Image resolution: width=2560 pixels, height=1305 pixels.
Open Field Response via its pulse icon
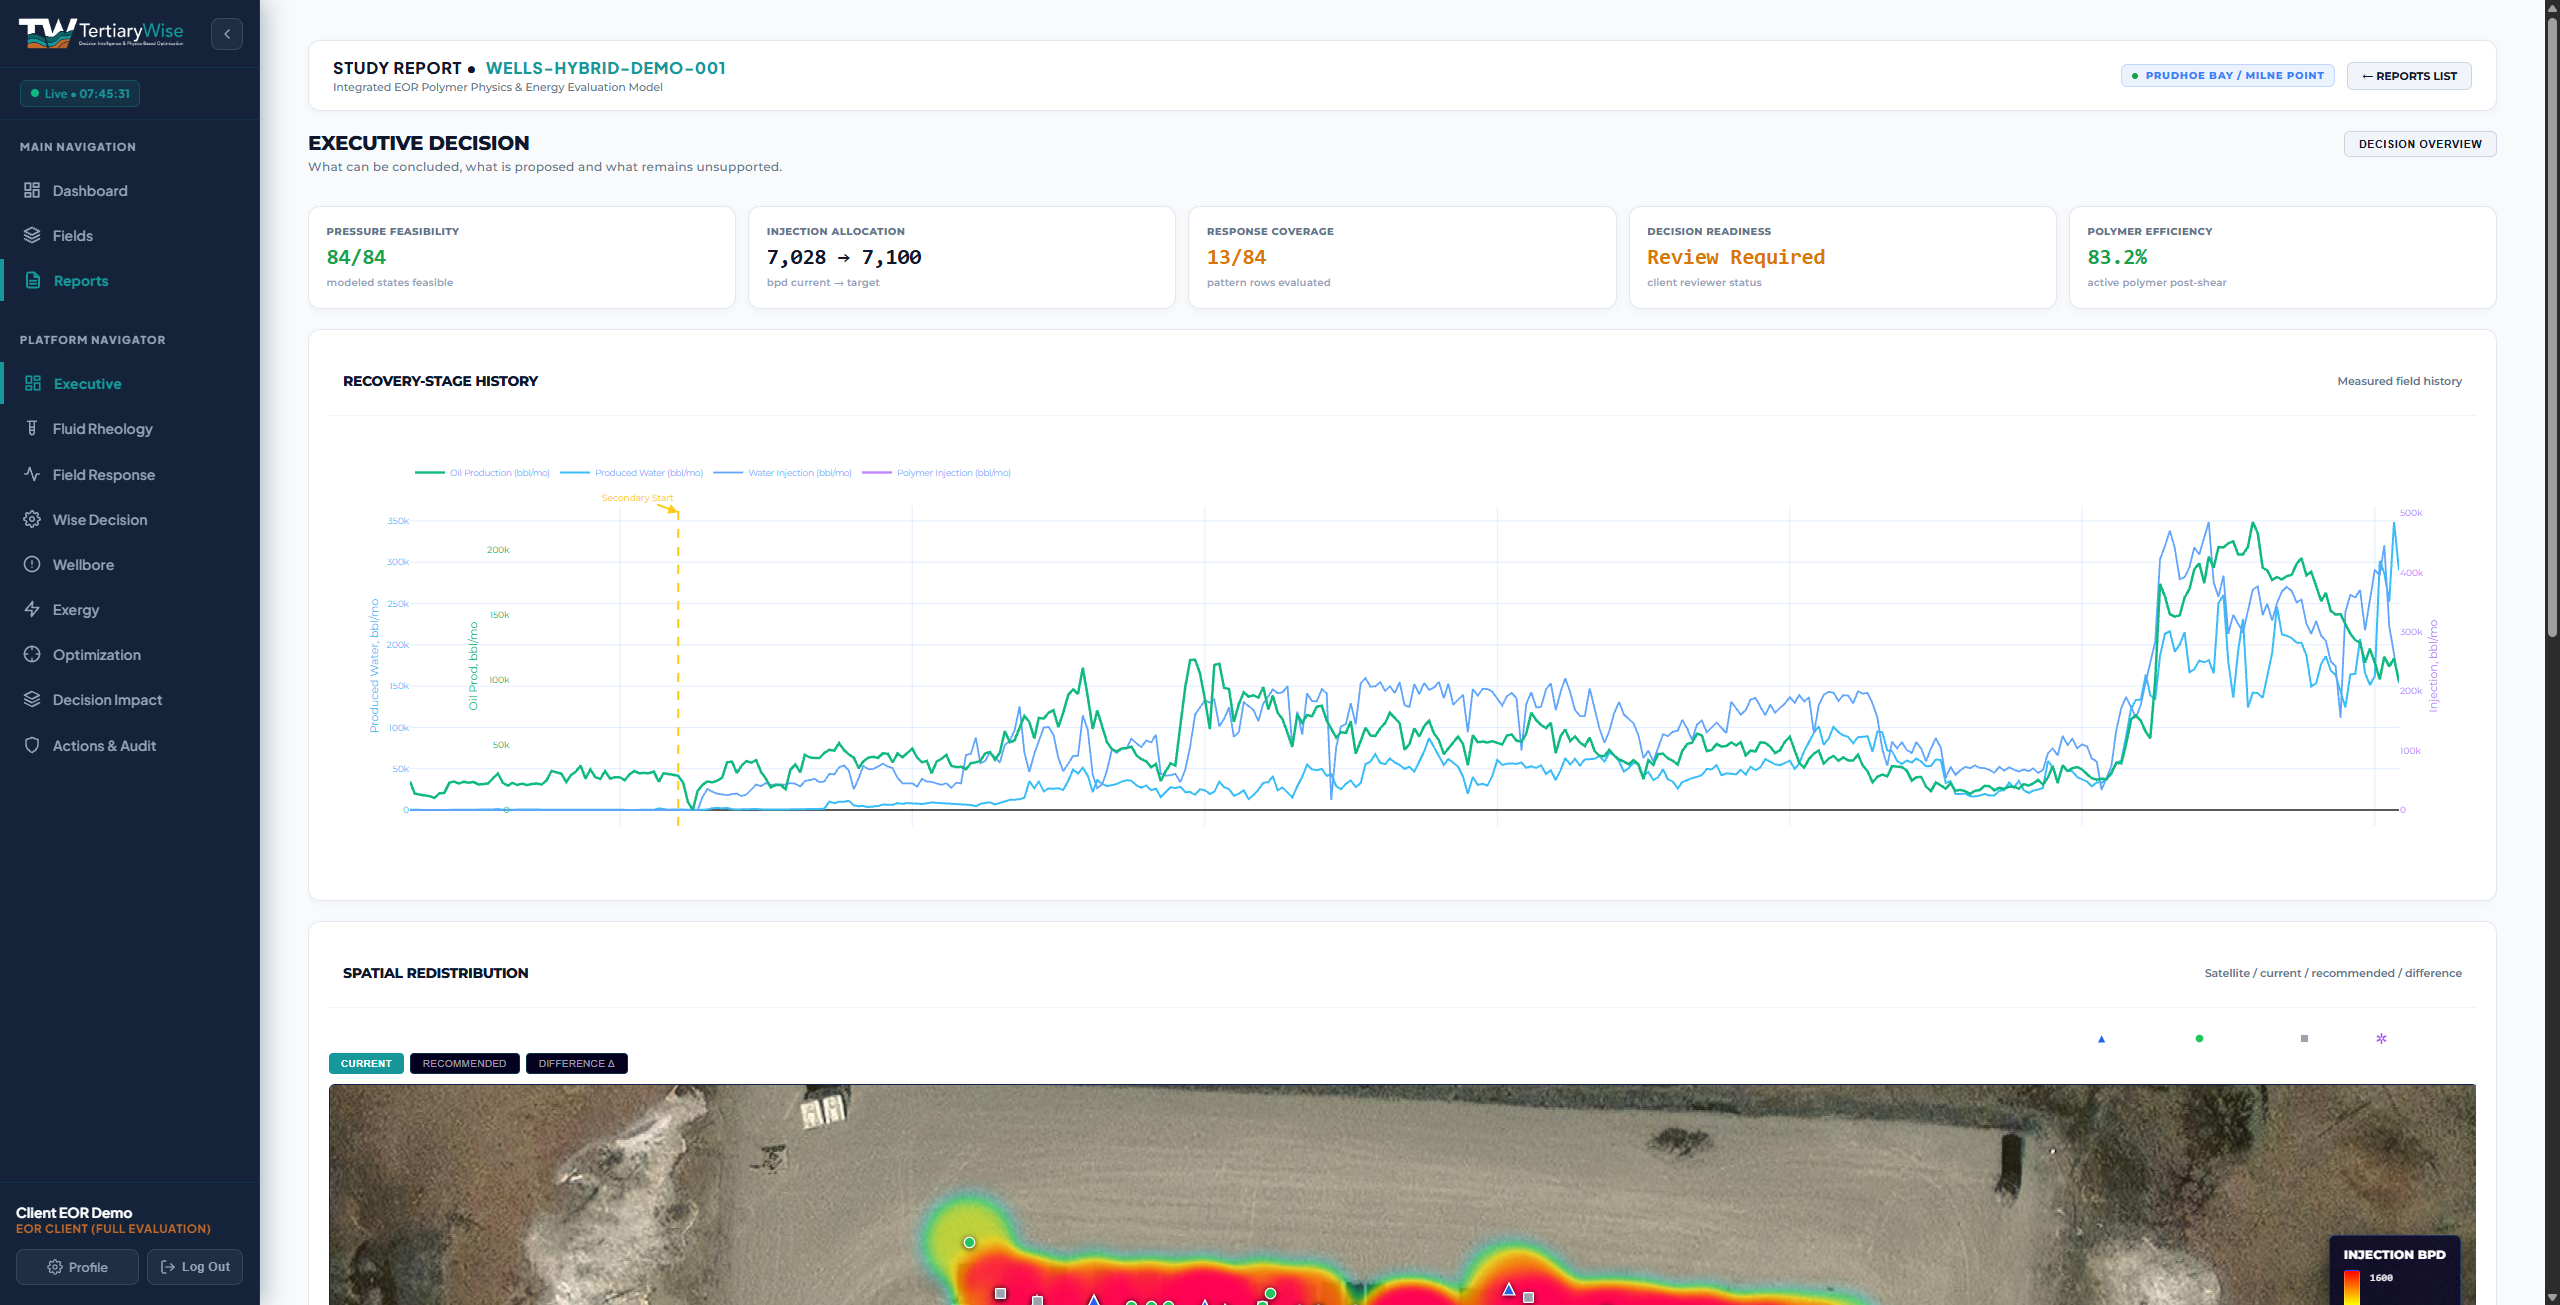pyautogui.click(x=32, y=474)
